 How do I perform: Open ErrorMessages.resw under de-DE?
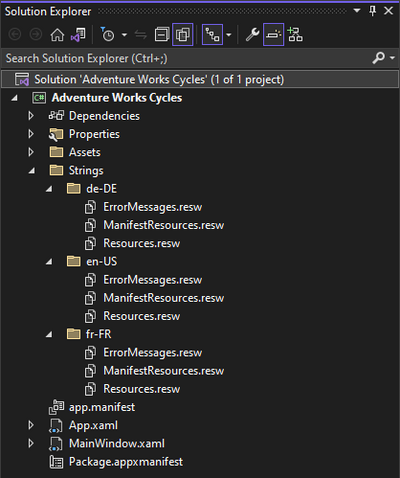coord(152,207)
